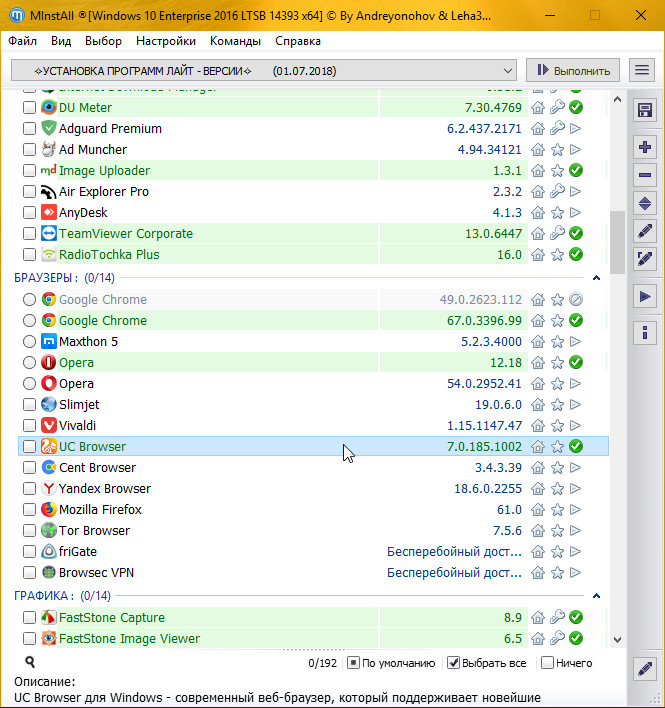Click the scrollbar down arrow

618,639
